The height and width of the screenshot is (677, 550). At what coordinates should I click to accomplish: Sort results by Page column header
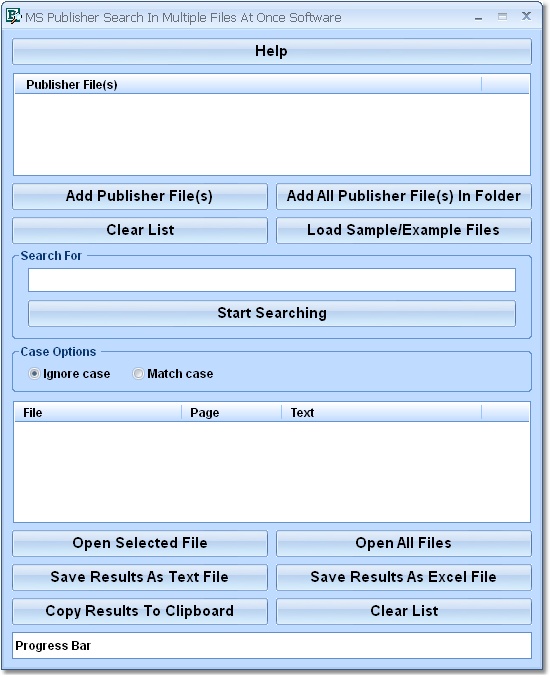tap(231, 413)
